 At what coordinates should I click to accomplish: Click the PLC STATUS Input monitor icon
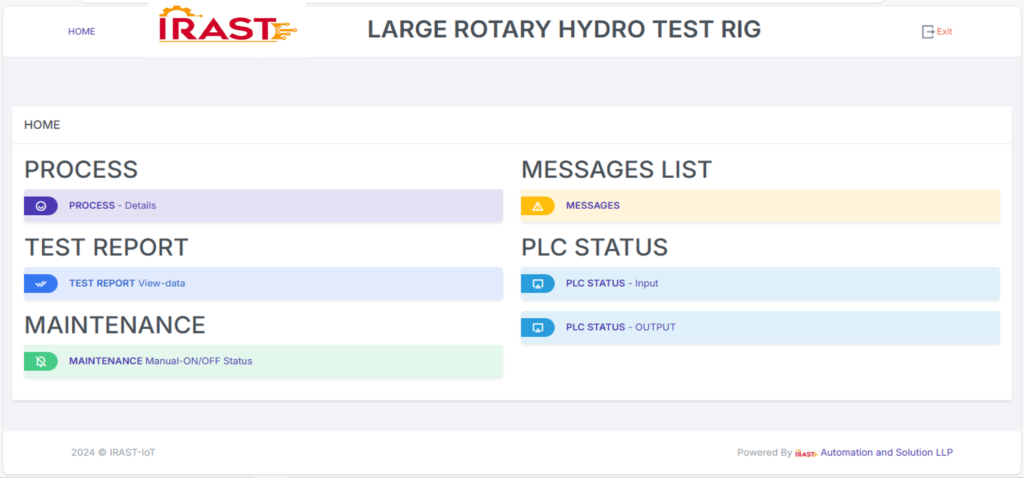537,283
